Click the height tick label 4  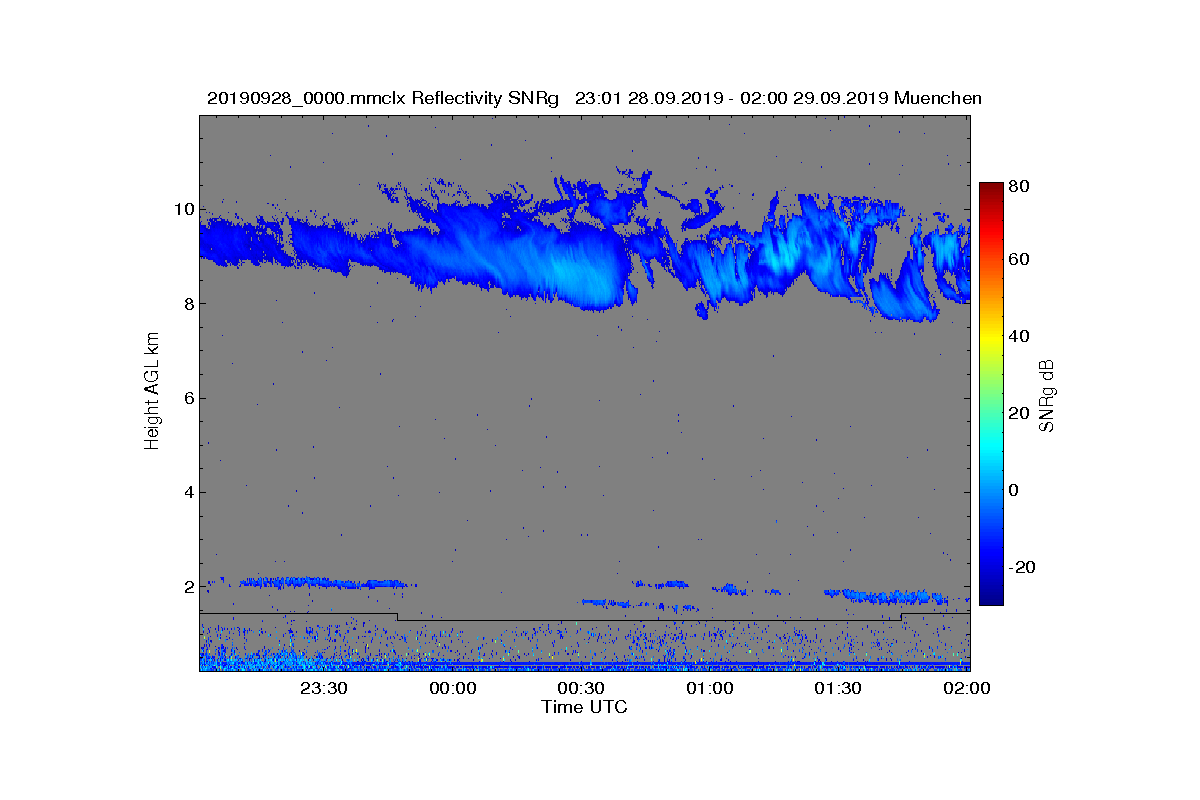189,492
